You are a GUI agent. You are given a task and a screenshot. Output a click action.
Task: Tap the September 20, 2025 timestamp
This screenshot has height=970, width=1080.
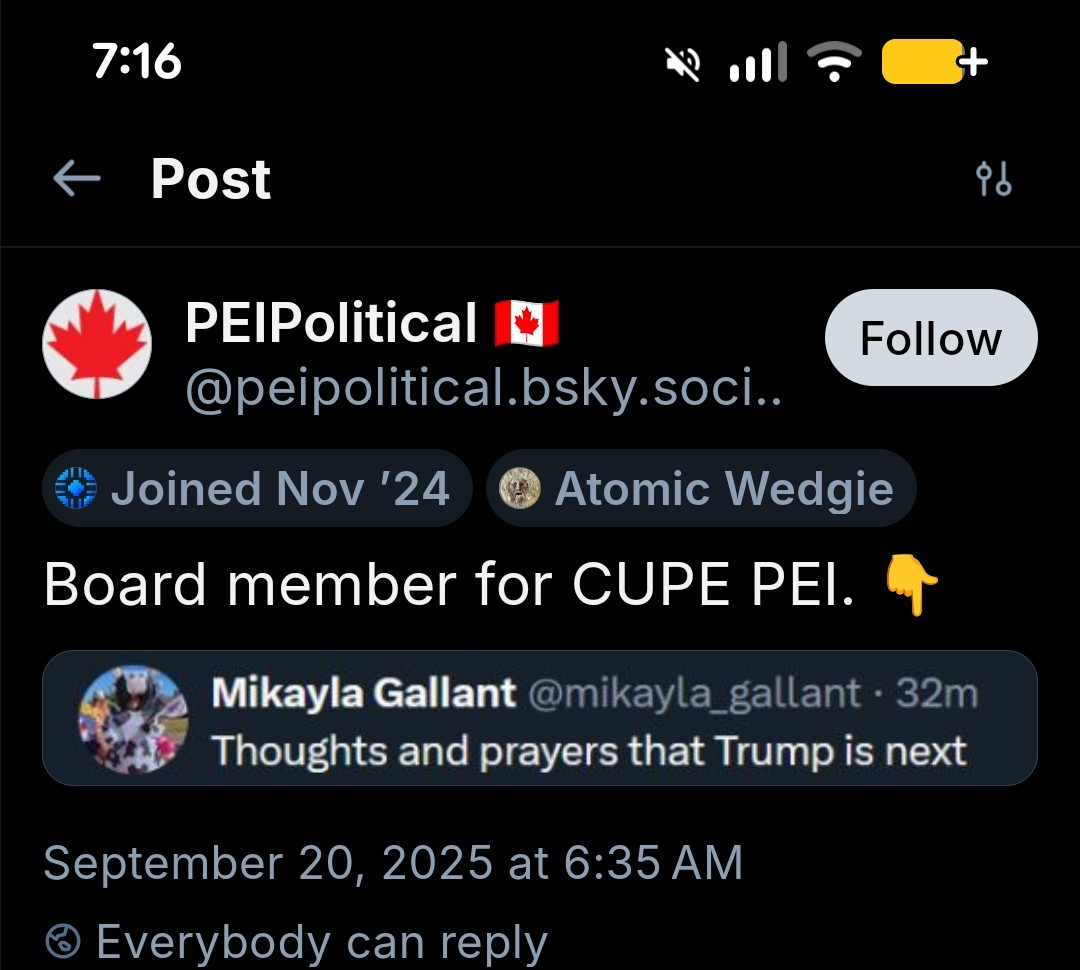pos(393,863)
